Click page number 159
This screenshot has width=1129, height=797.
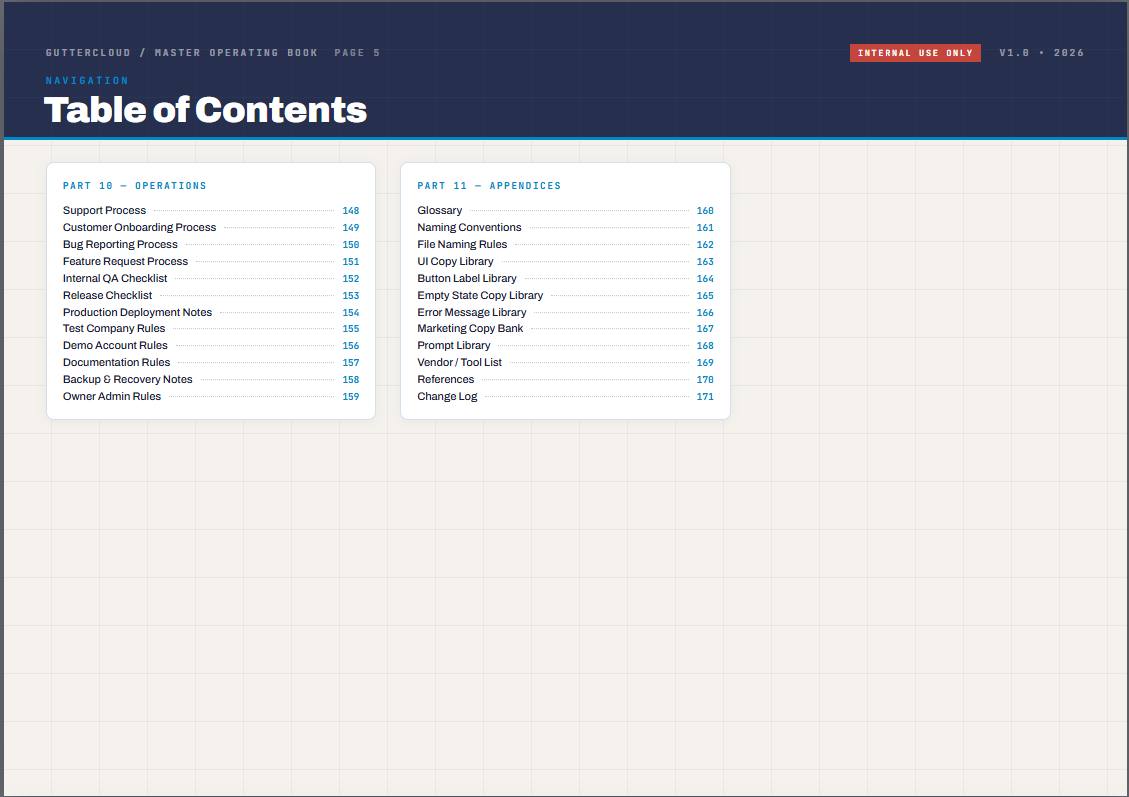click(x=351, y=397)
